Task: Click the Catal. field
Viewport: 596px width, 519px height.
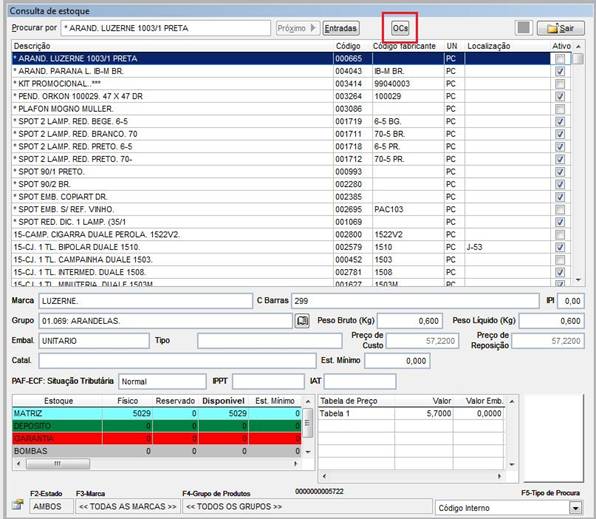Action: [x=177, y=361]
